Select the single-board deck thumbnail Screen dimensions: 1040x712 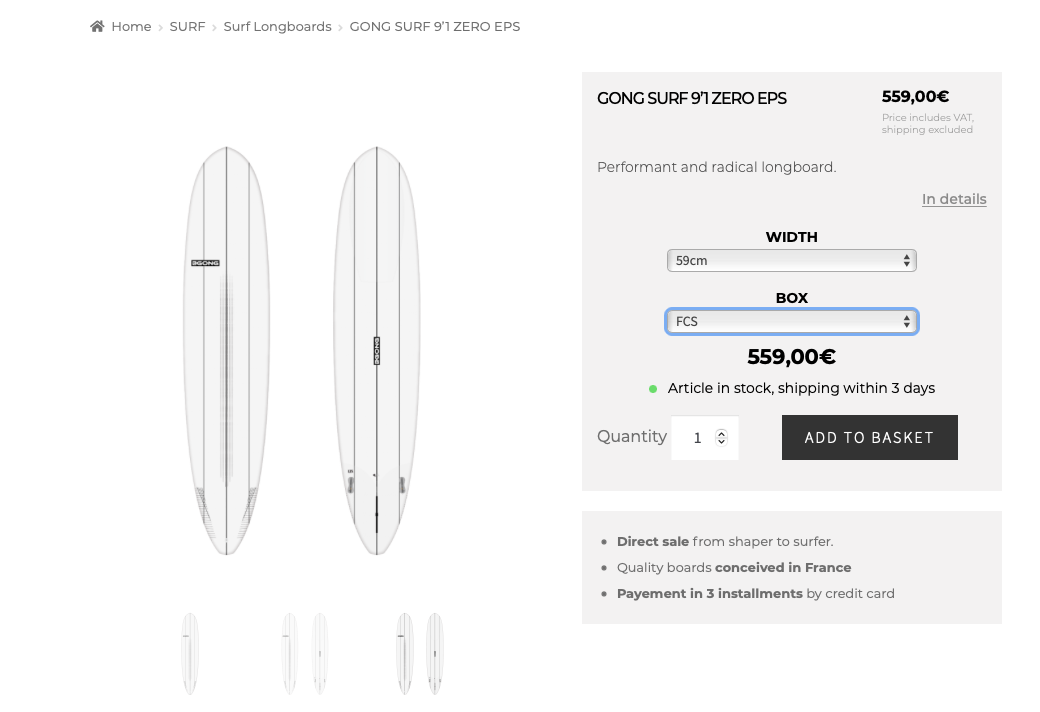click(190, 654)
